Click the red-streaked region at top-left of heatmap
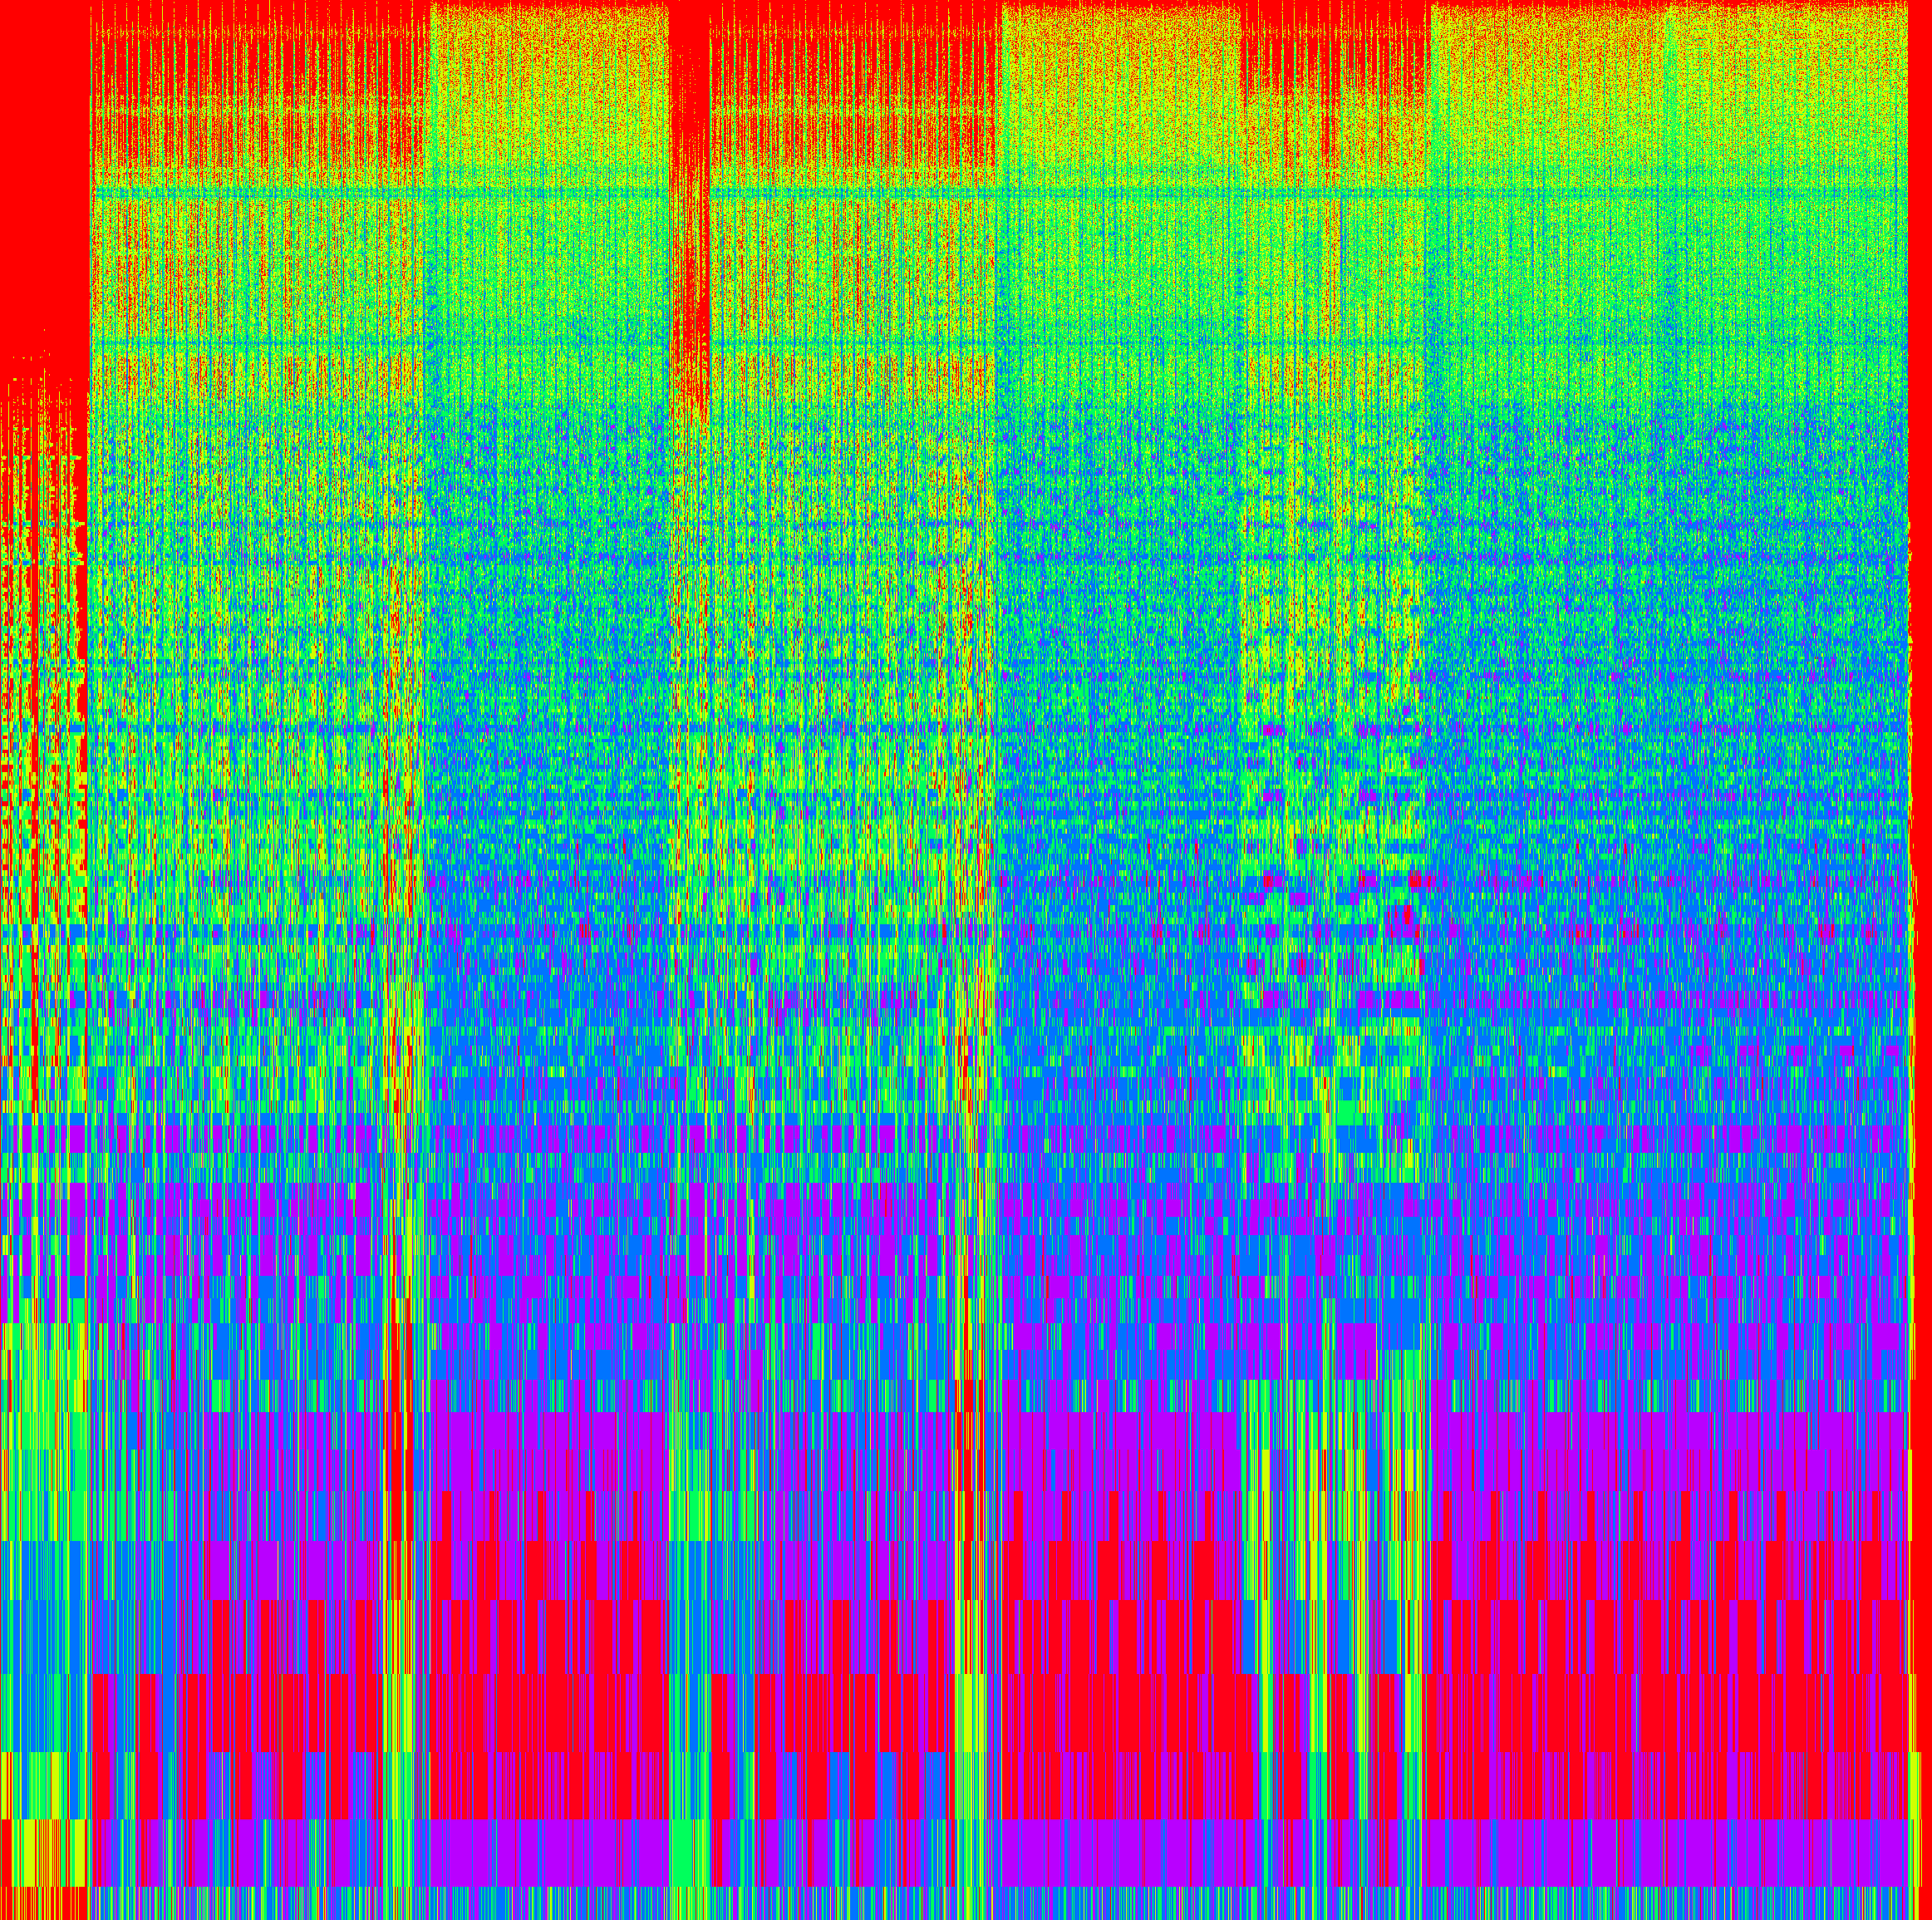This screenshot has width=1932, height=1920. pyautogui.click(x=260, y=100)
